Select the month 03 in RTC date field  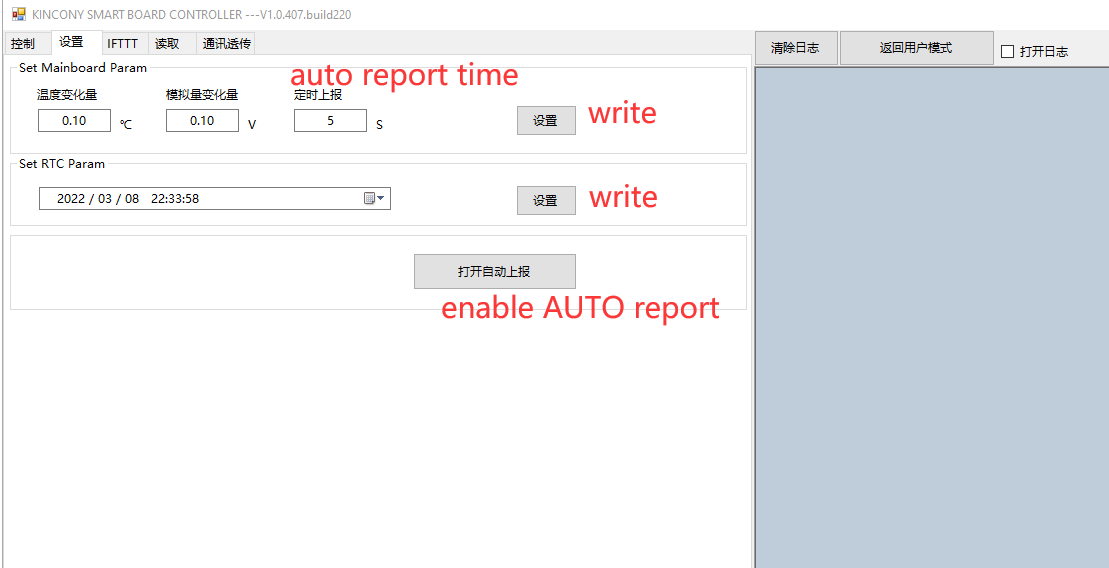[x=105, y=199]
